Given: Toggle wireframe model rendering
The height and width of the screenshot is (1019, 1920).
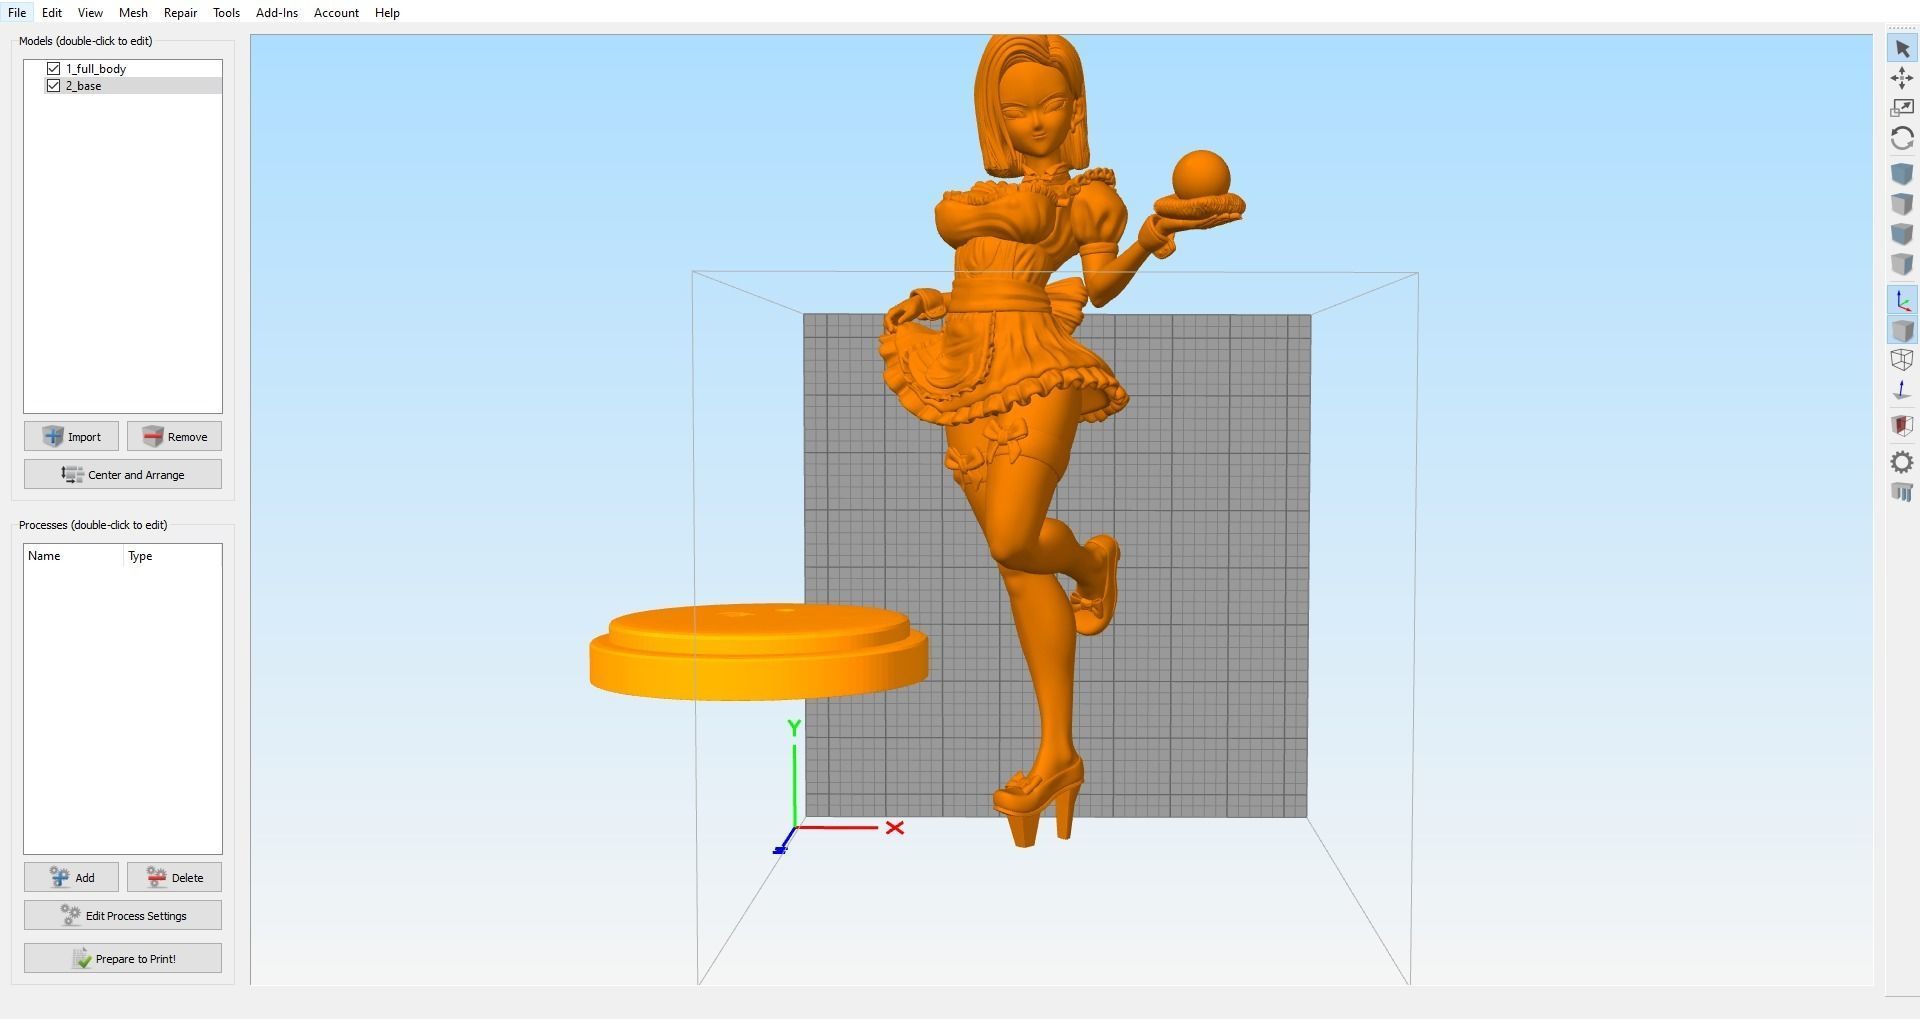Looking at the screenshot, I should pyautogui.click(x=1902, y=360).
